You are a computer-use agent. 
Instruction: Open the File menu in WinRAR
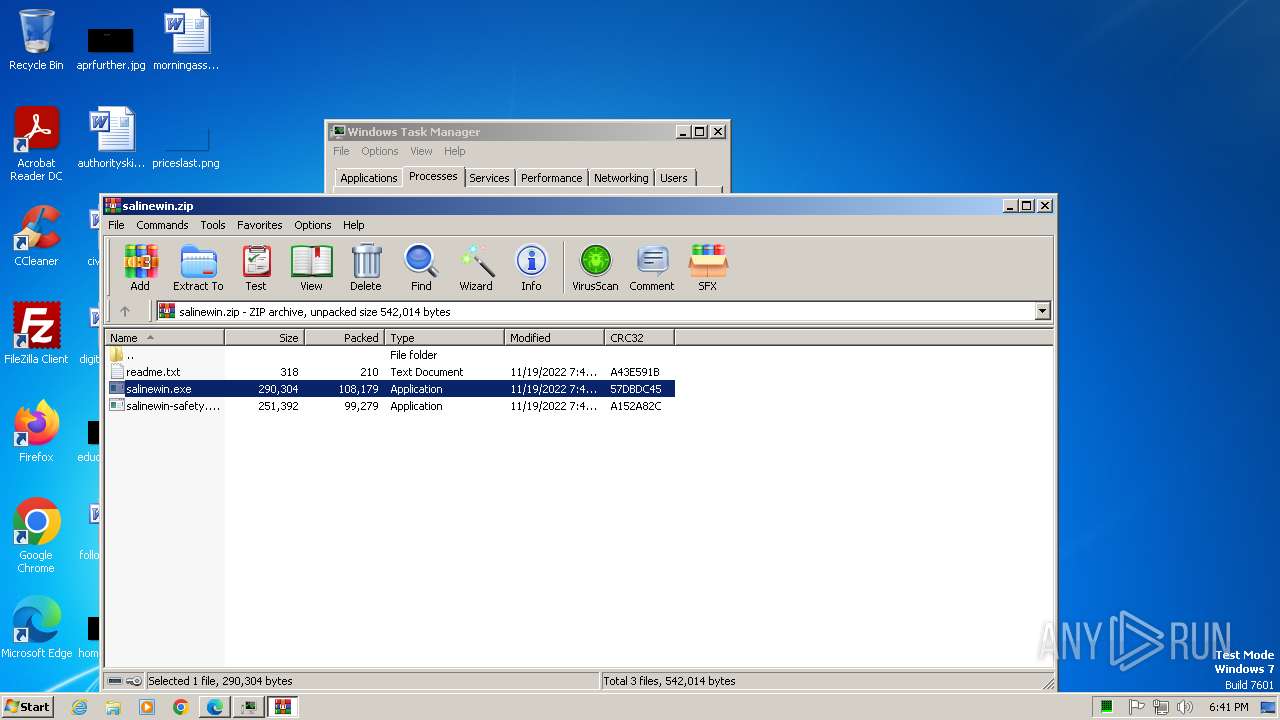(x=116, y=225)
